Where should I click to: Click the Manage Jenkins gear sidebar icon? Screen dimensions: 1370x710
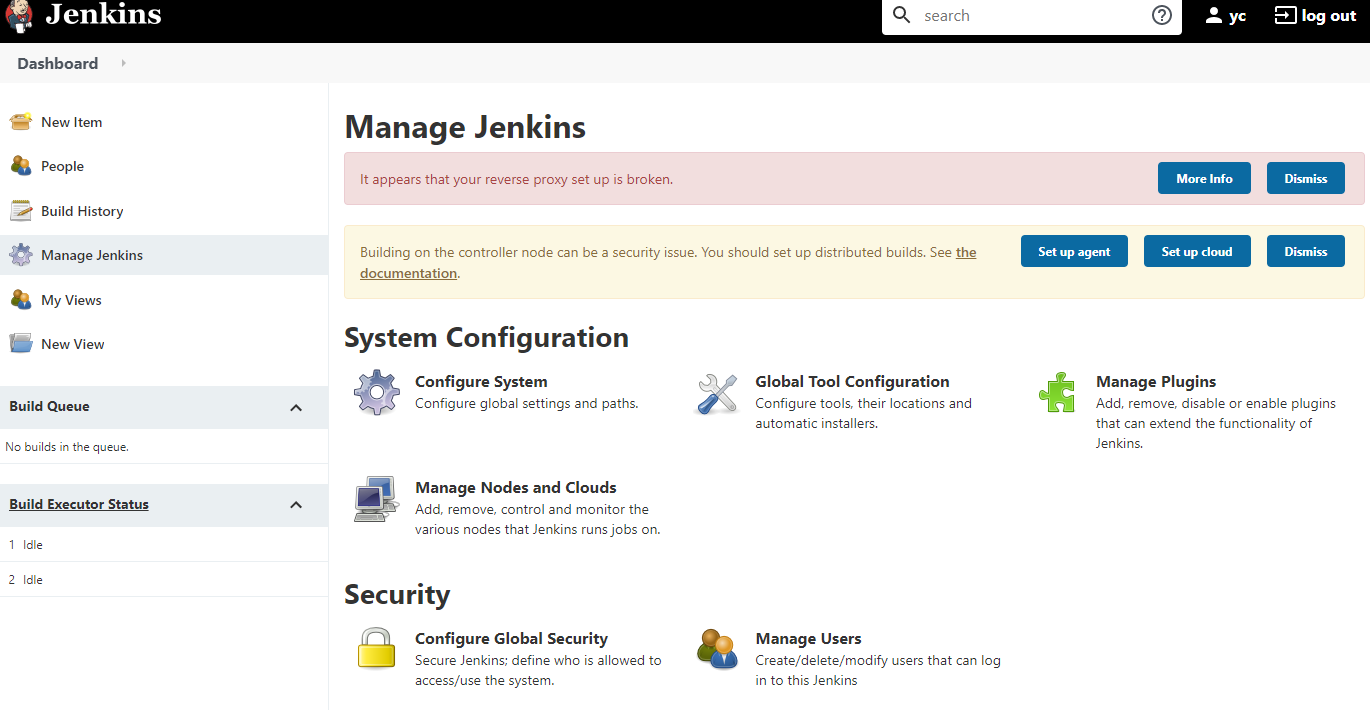pos(21,255)
